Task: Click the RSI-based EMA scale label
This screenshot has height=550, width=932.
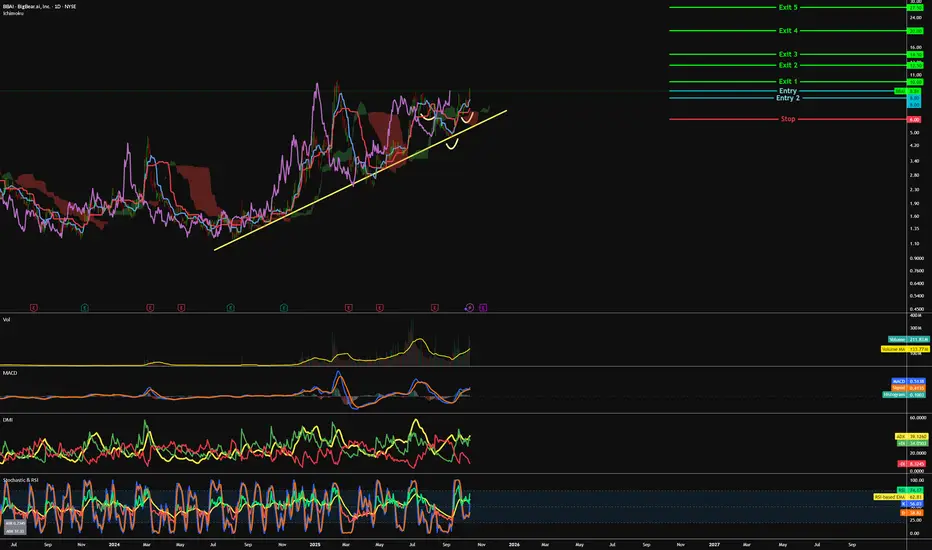Action: [x=898, y=497]
